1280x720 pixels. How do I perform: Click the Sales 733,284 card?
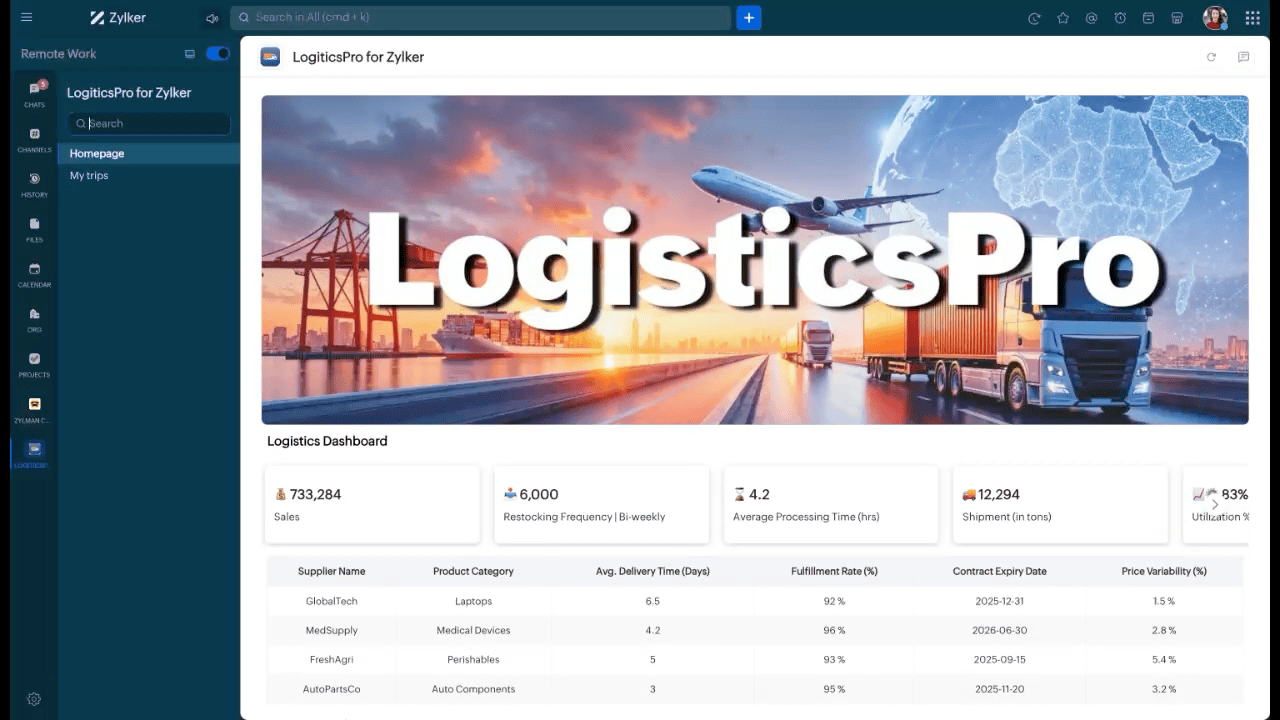click(372, 505)
